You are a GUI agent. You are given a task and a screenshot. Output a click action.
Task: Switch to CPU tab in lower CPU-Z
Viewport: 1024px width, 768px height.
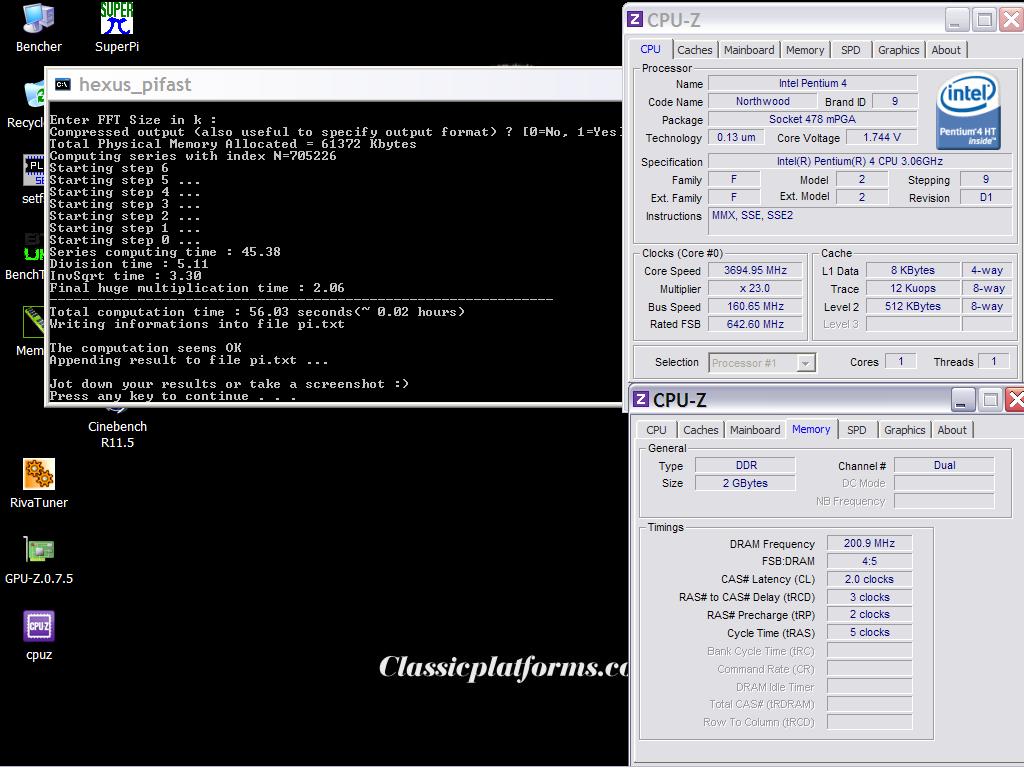pos(656,430)
